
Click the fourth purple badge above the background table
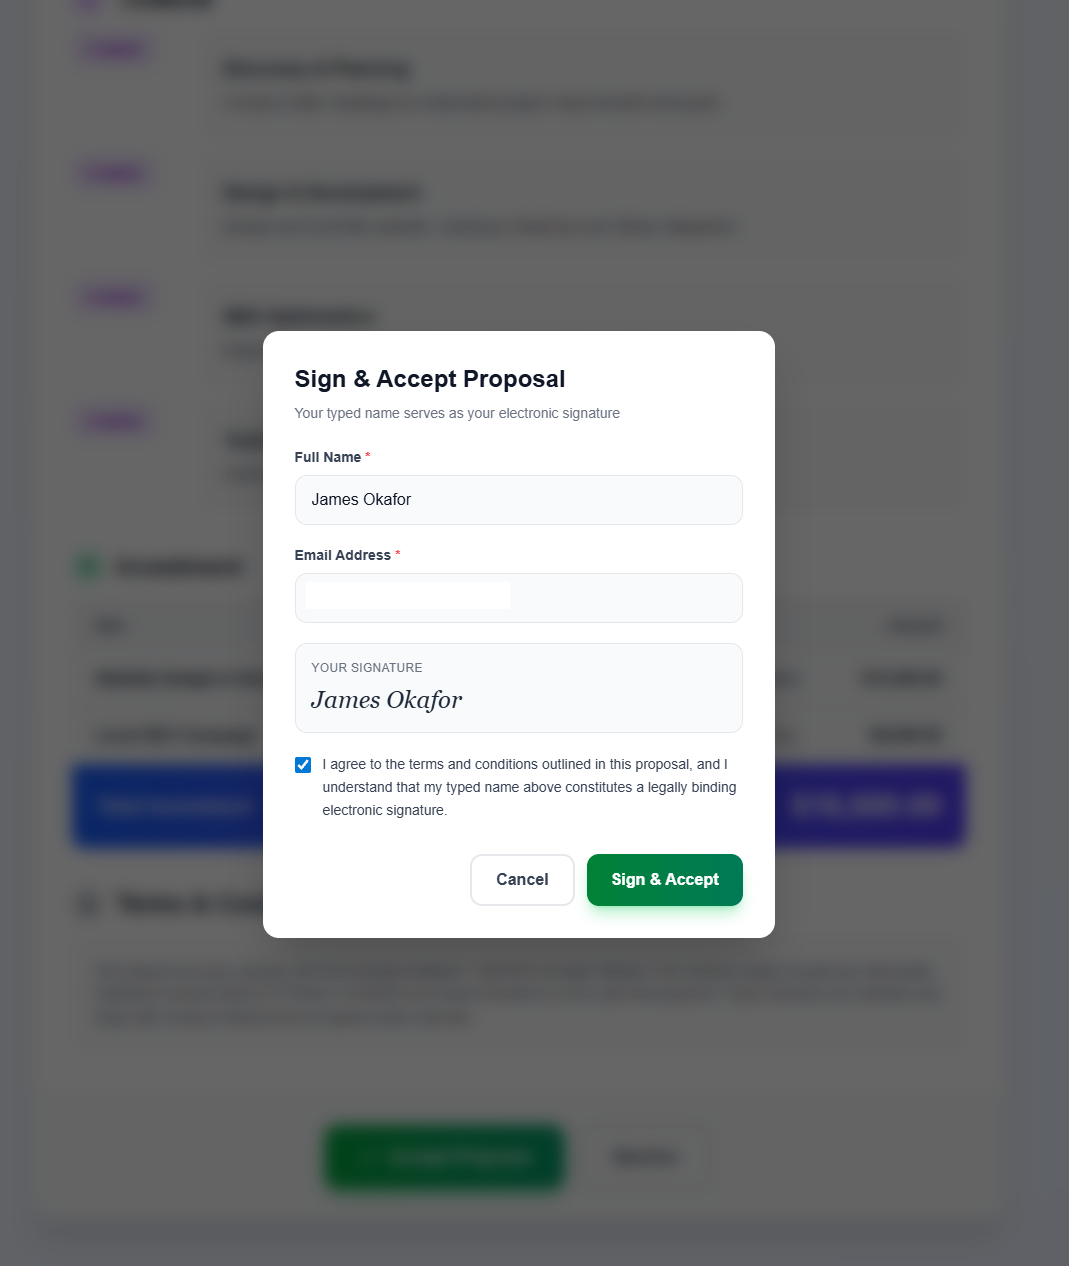(x=113, y=421)
